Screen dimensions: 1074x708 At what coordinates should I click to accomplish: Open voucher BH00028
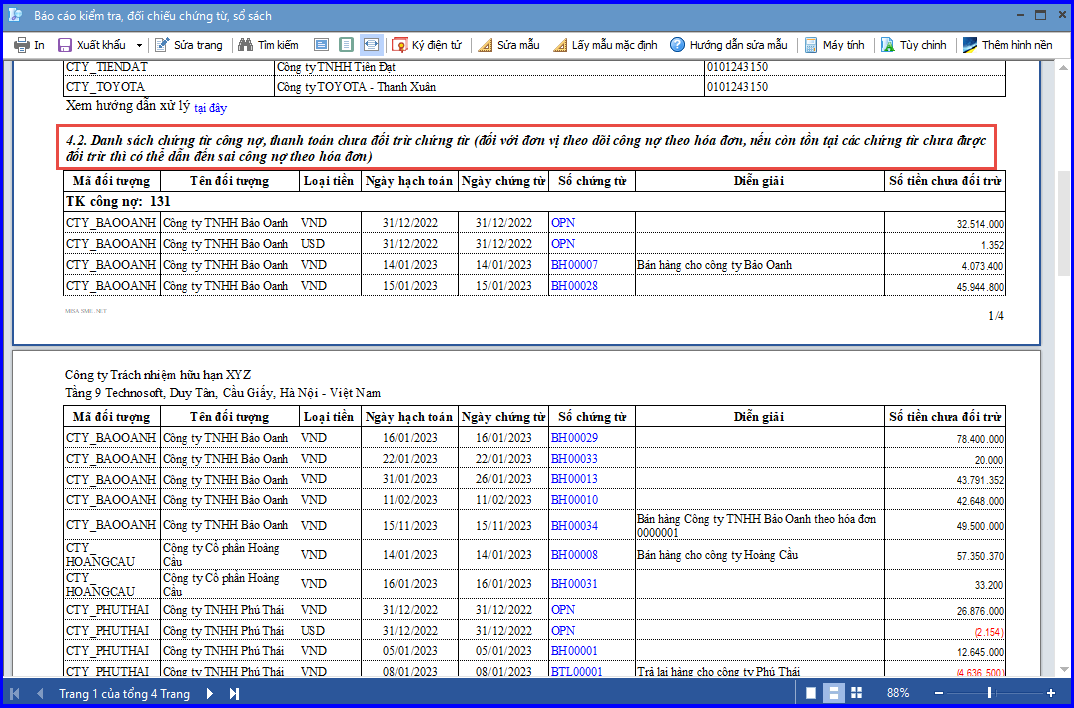click(x=574, y=286)
